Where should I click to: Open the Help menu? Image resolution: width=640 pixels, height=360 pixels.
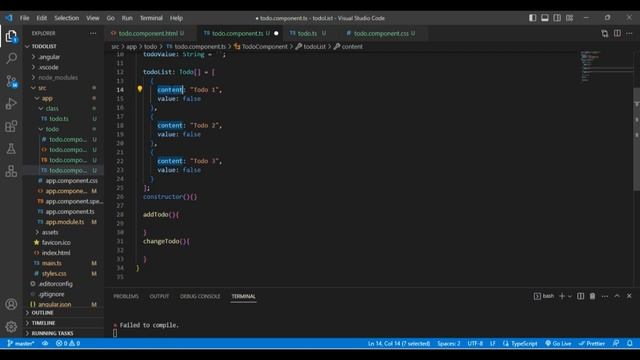click(176, 18)
